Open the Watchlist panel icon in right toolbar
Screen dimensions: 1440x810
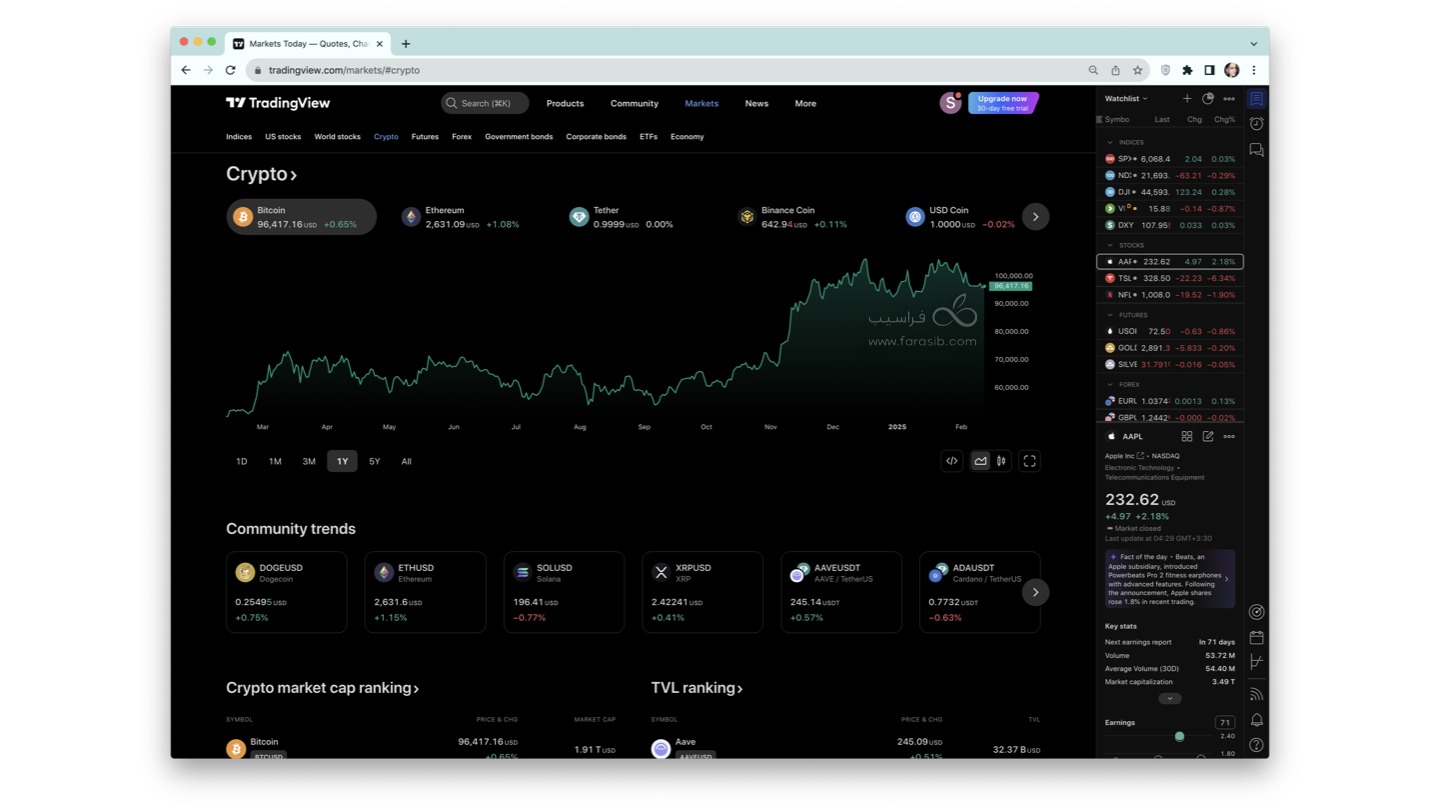point(1256,99)
